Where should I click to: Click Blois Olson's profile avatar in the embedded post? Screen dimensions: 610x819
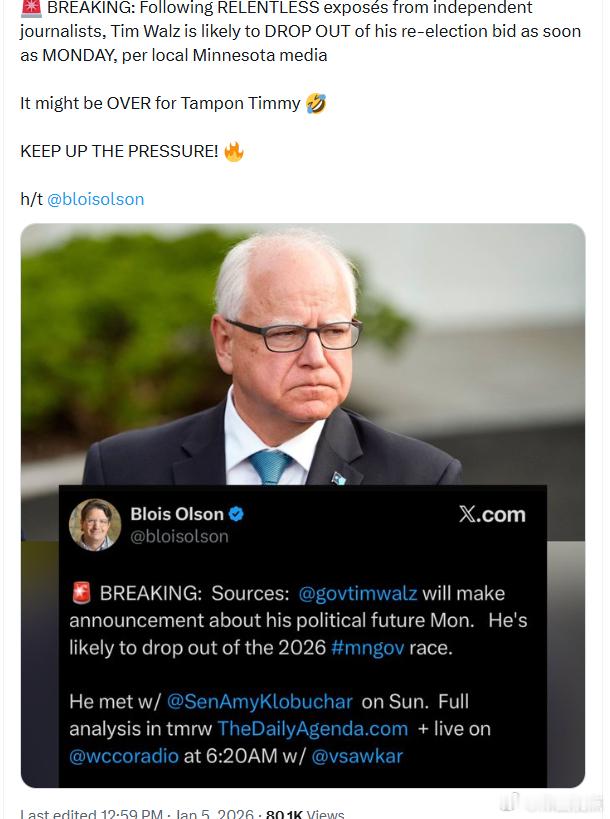[x=95, y=524]
